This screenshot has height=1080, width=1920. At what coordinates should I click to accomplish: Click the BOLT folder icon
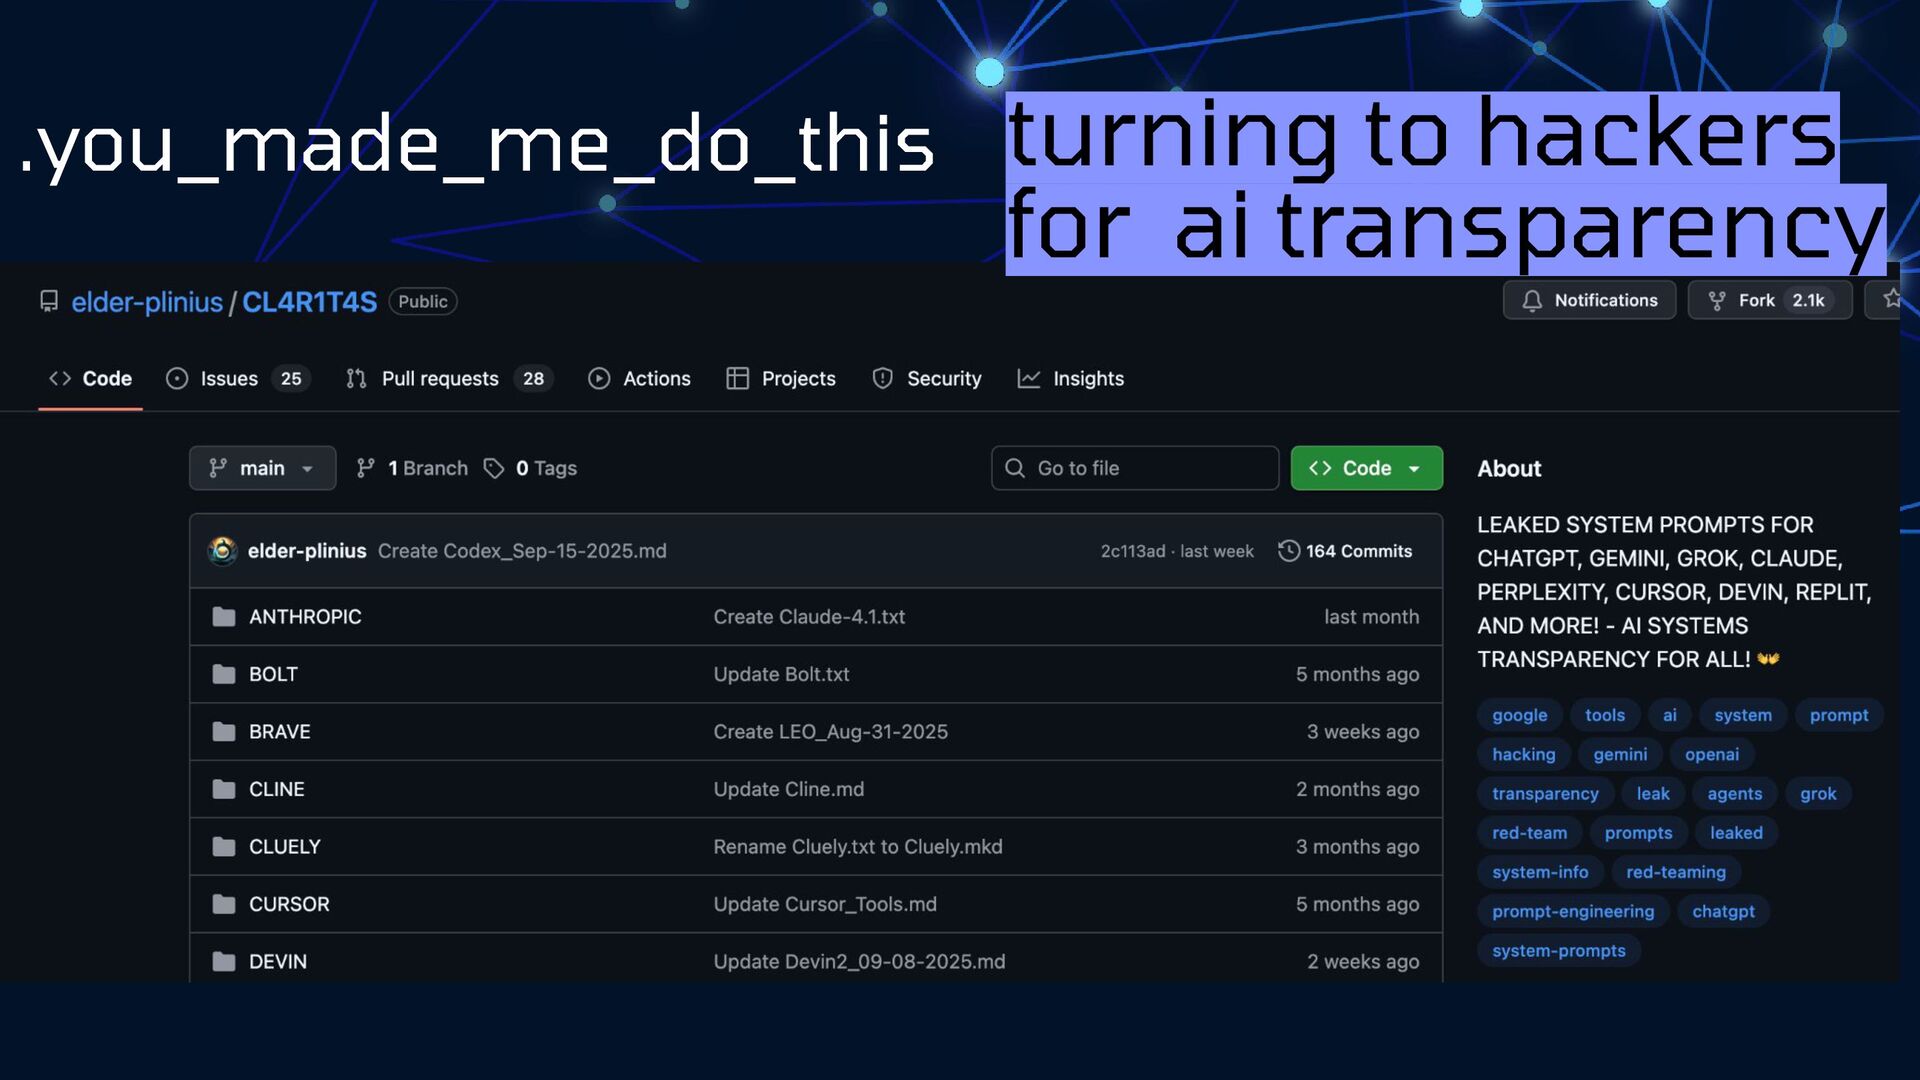224,674
